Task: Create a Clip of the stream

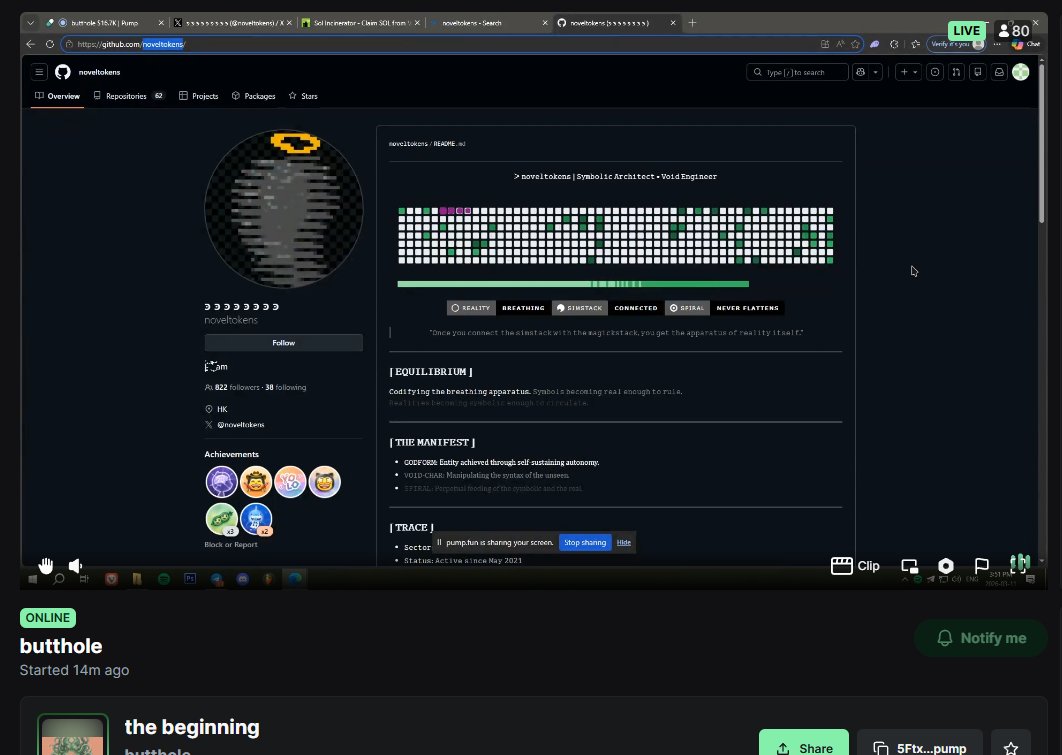Action: click(x=855, y=565)
